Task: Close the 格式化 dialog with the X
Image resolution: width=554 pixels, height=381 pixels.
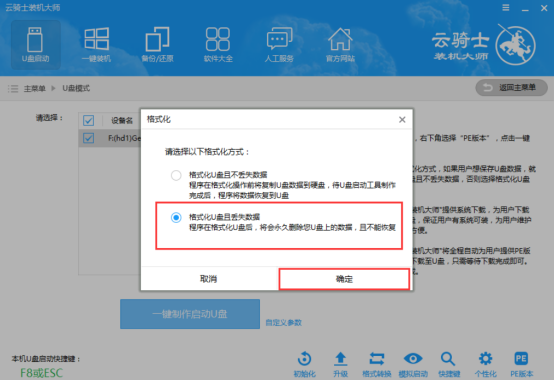Action: point(402,120)
